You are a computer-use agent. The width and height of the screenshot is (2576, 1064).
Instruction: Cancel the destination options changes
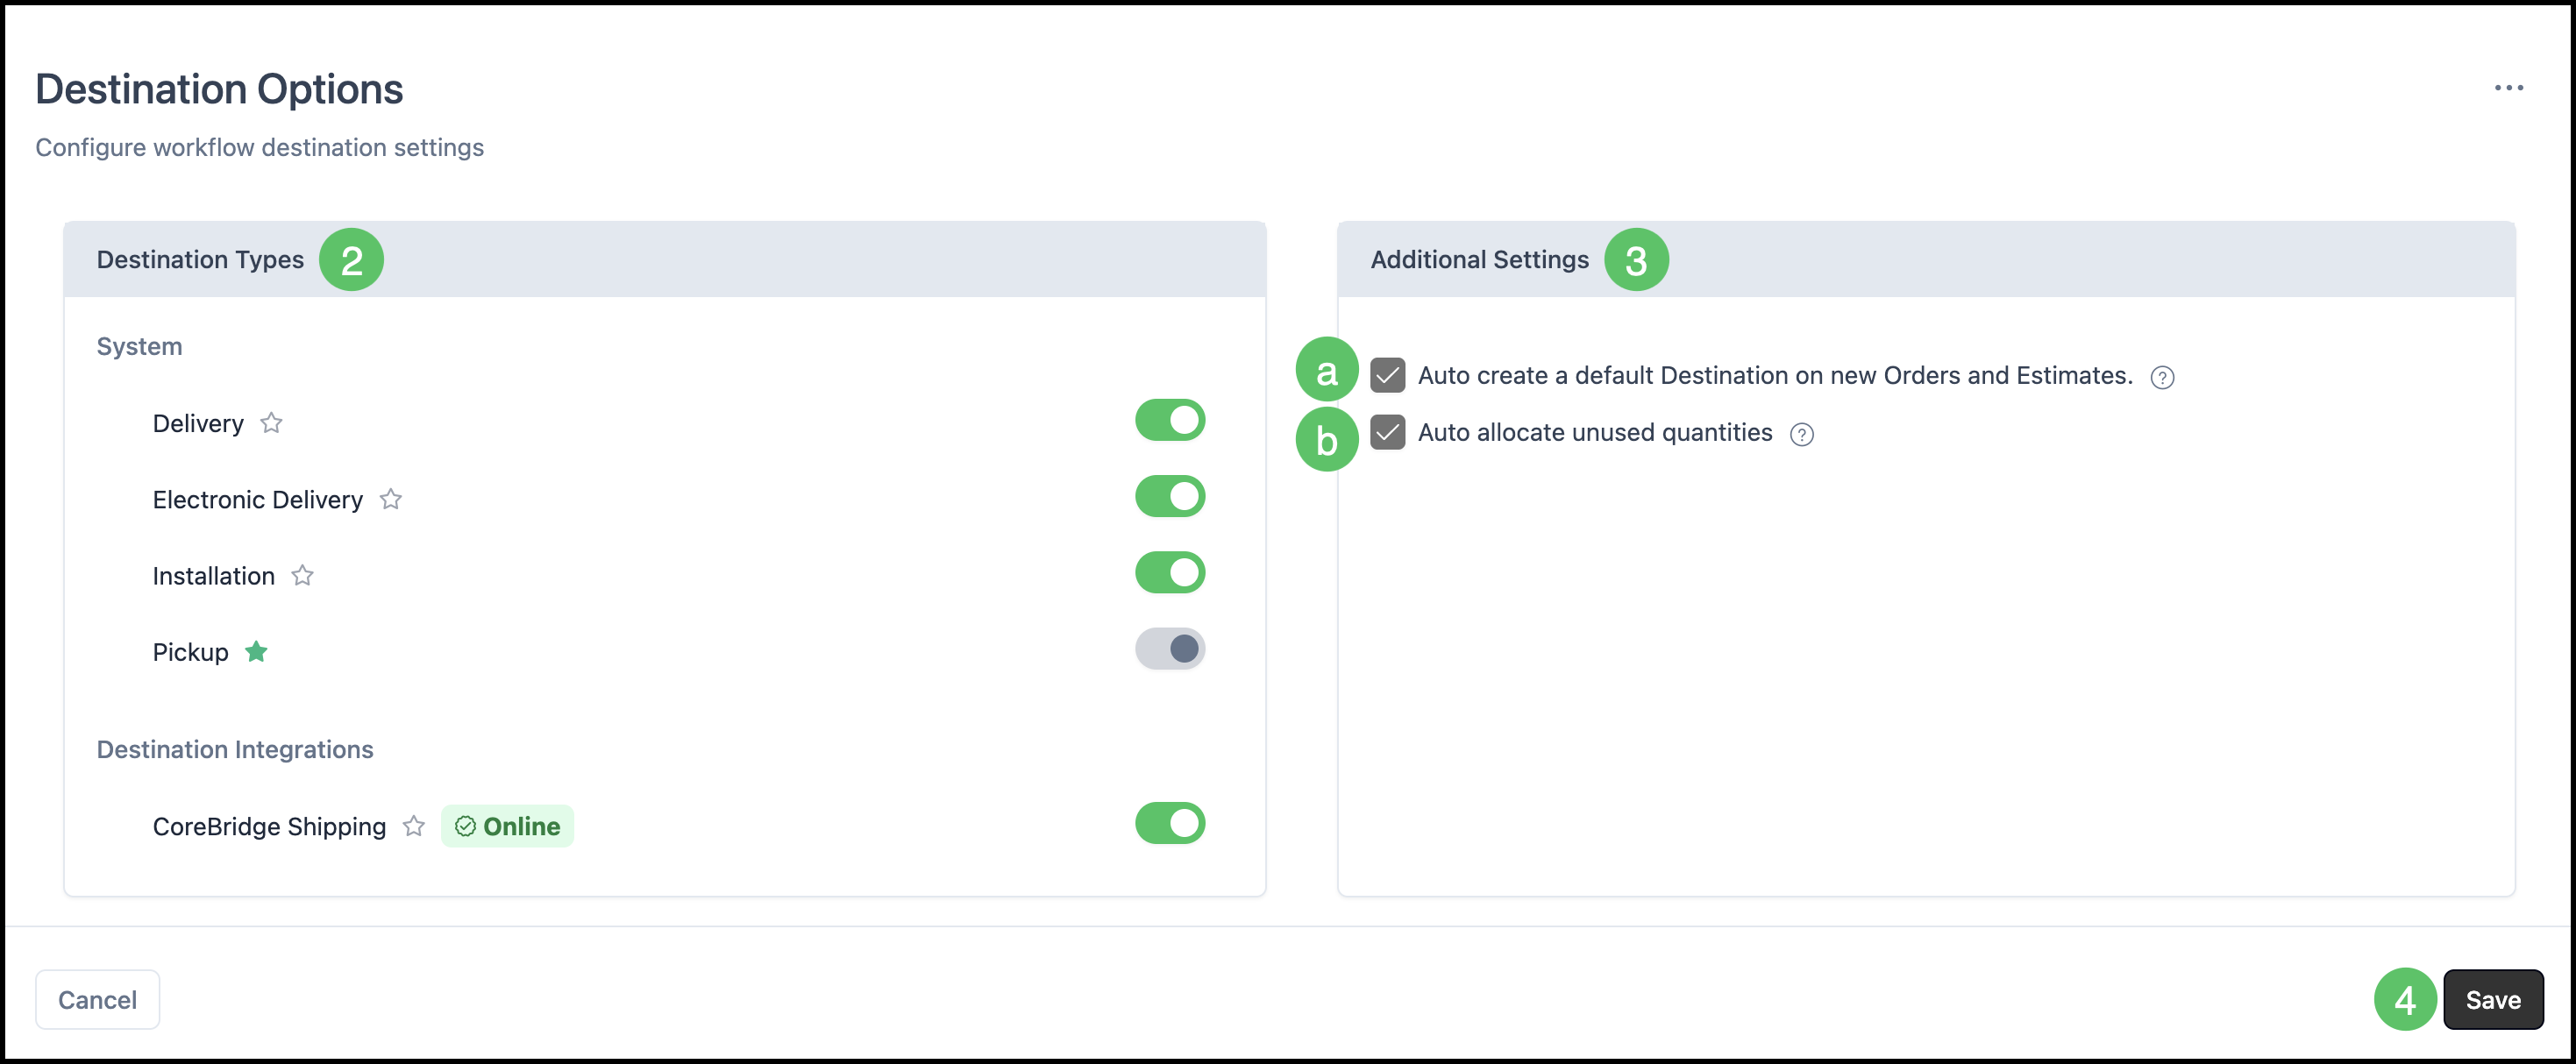97,999
